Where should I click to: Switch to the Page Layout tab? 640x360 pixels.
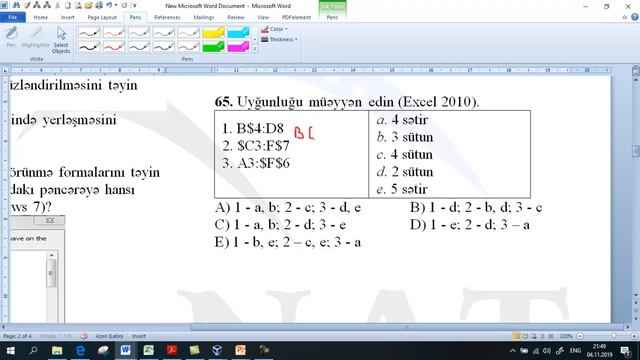pos(102,18)
